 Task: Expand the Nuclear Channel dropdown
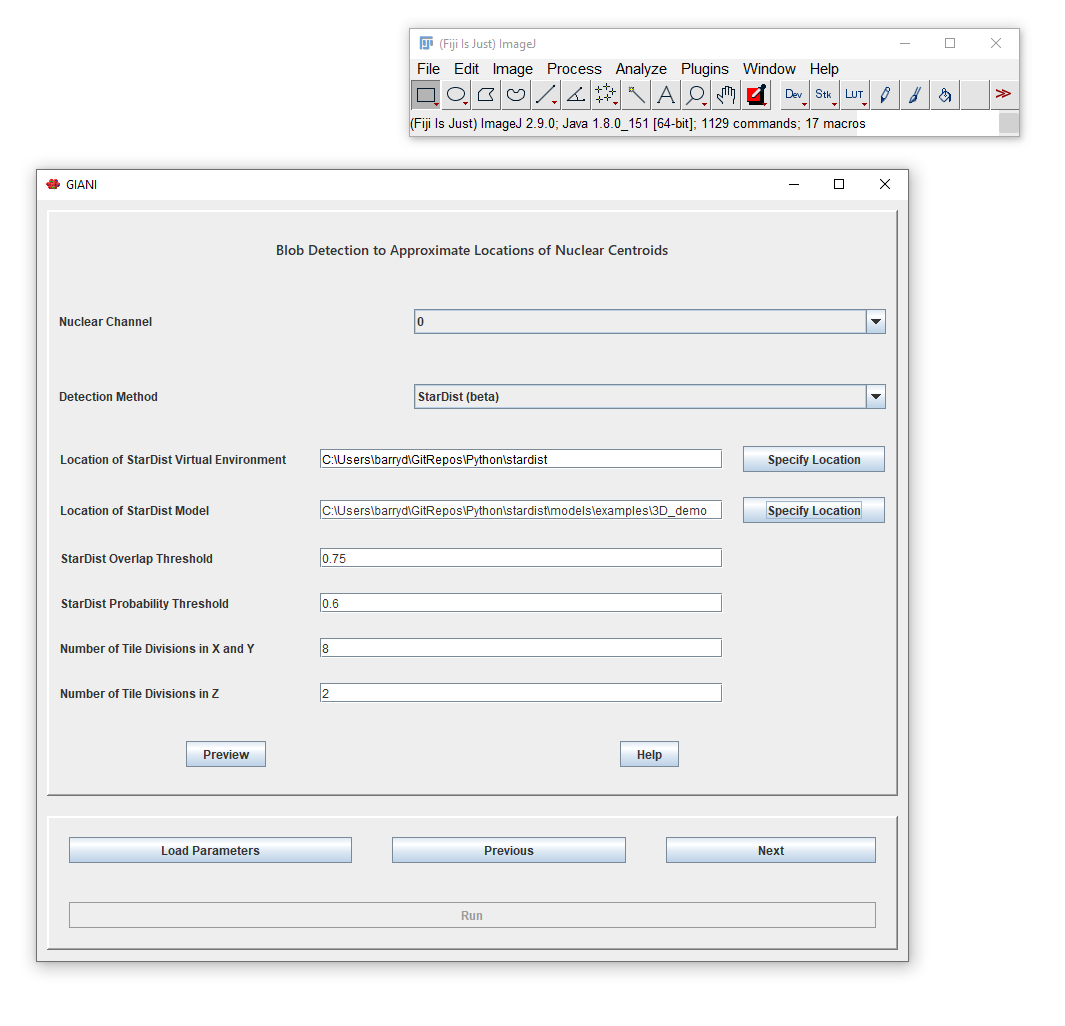pos(876,322)
